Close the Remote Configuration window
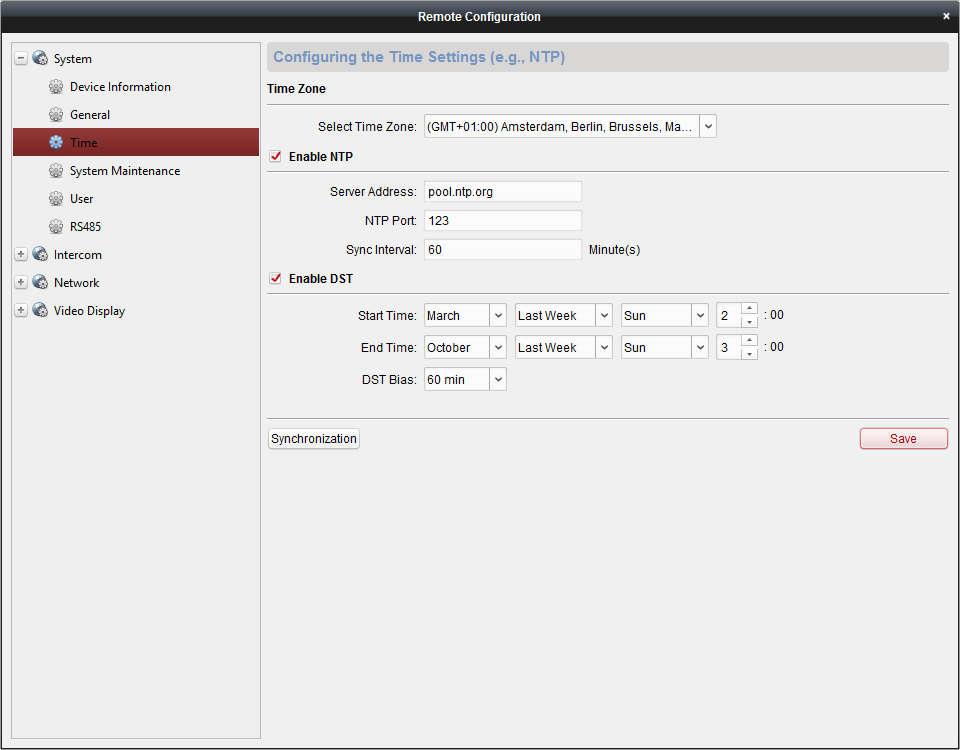Image resolution: width=960 pixels, height=750 pixels. 946,17
